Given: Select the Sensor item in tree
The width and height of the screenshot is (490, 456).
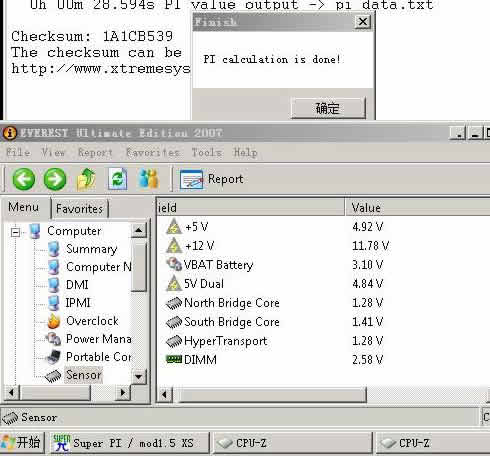Looking at the screenshot, I should click(x=74, y=375).
